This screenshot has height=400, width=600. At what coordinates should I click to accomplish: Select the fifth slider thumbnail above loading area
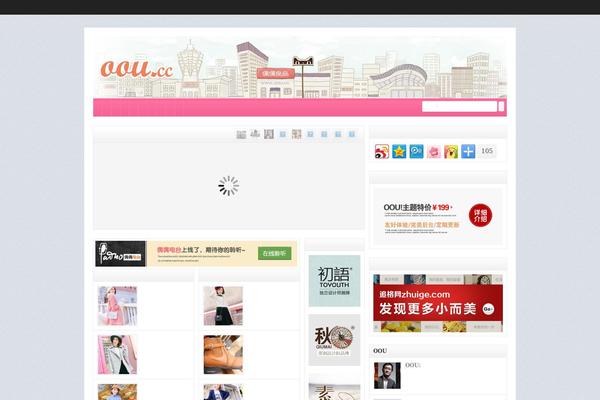[x=297, y=134]
